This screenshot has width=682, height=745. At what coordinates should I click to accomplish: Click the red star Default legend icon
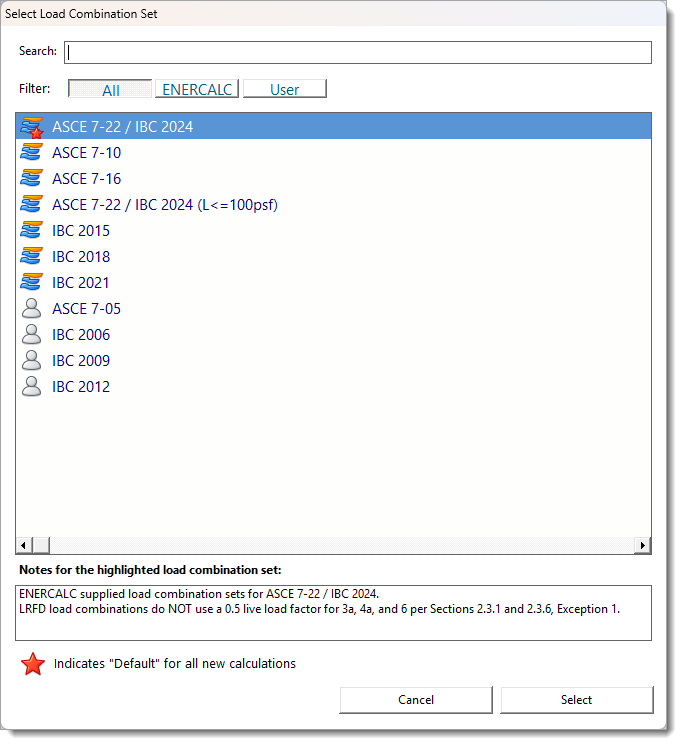[x=33, y=664]
